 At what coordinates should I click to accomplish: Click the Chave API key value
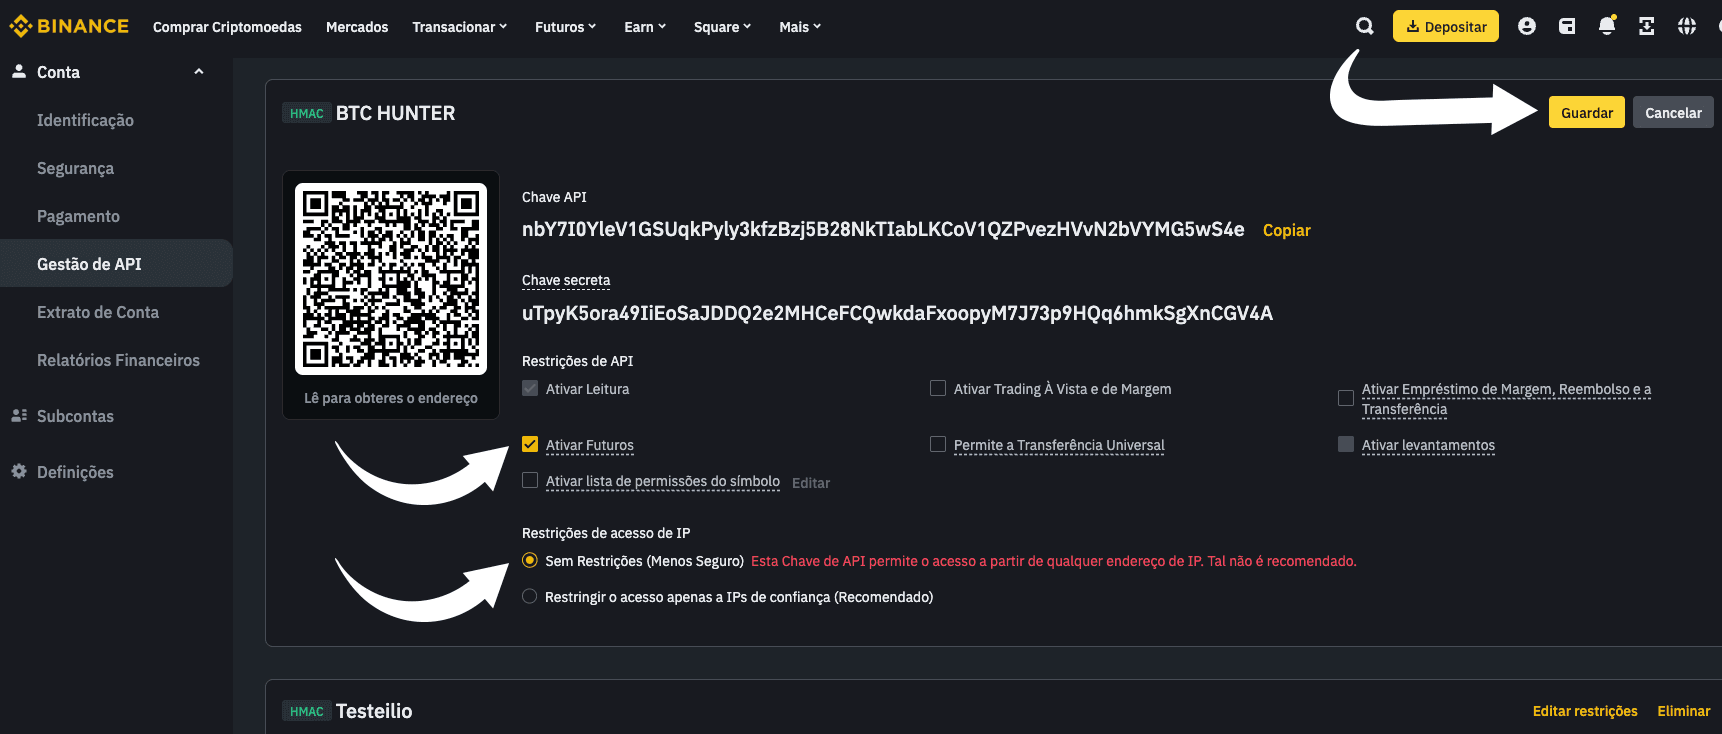(x=883, y=229)
